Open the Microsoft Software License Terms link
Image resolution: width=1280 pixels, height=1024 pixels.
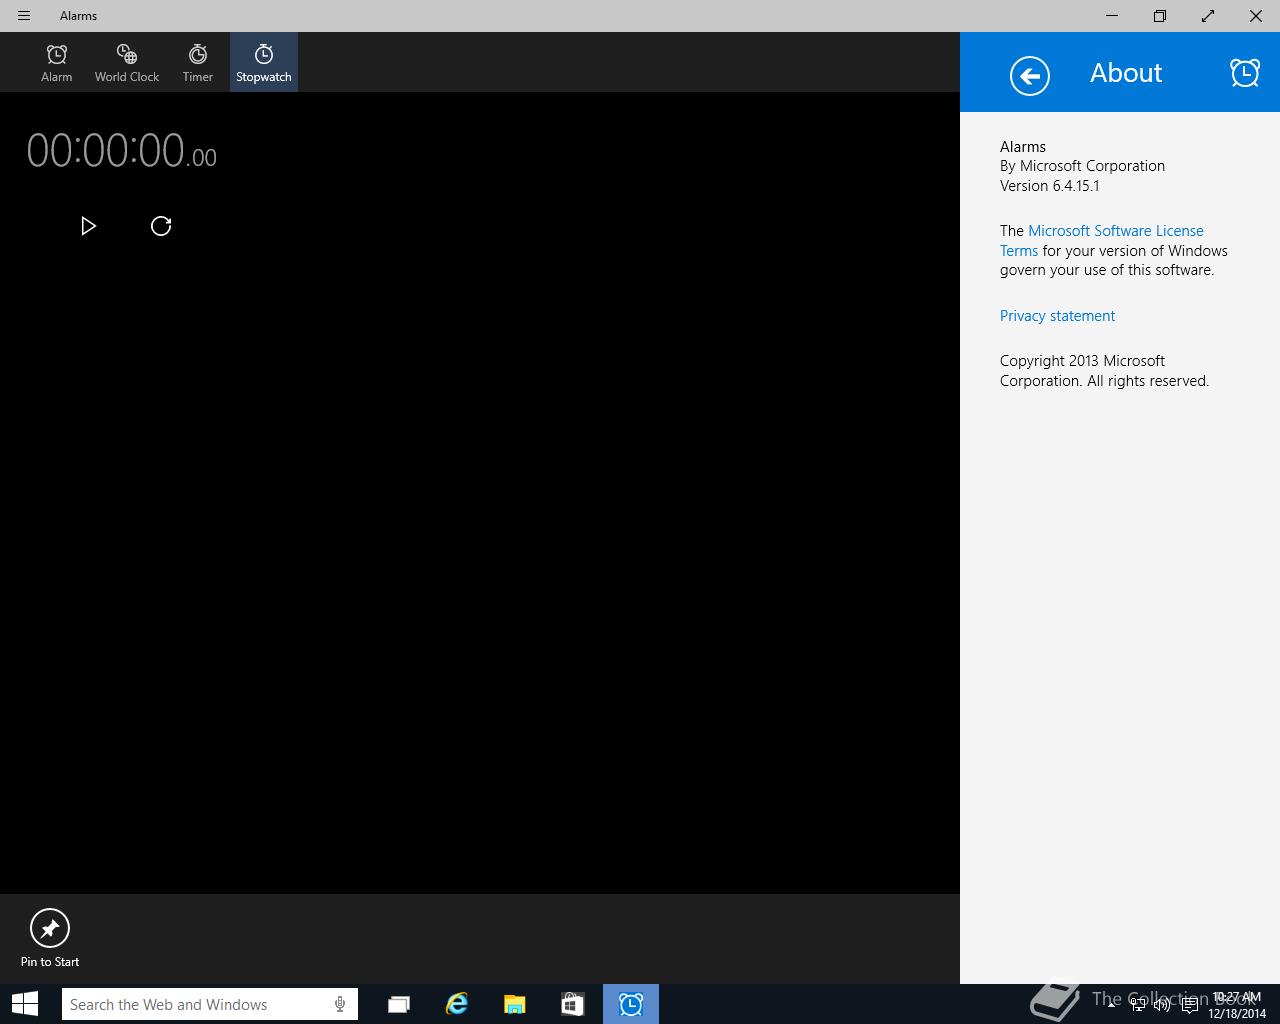tap(1102, 240)
